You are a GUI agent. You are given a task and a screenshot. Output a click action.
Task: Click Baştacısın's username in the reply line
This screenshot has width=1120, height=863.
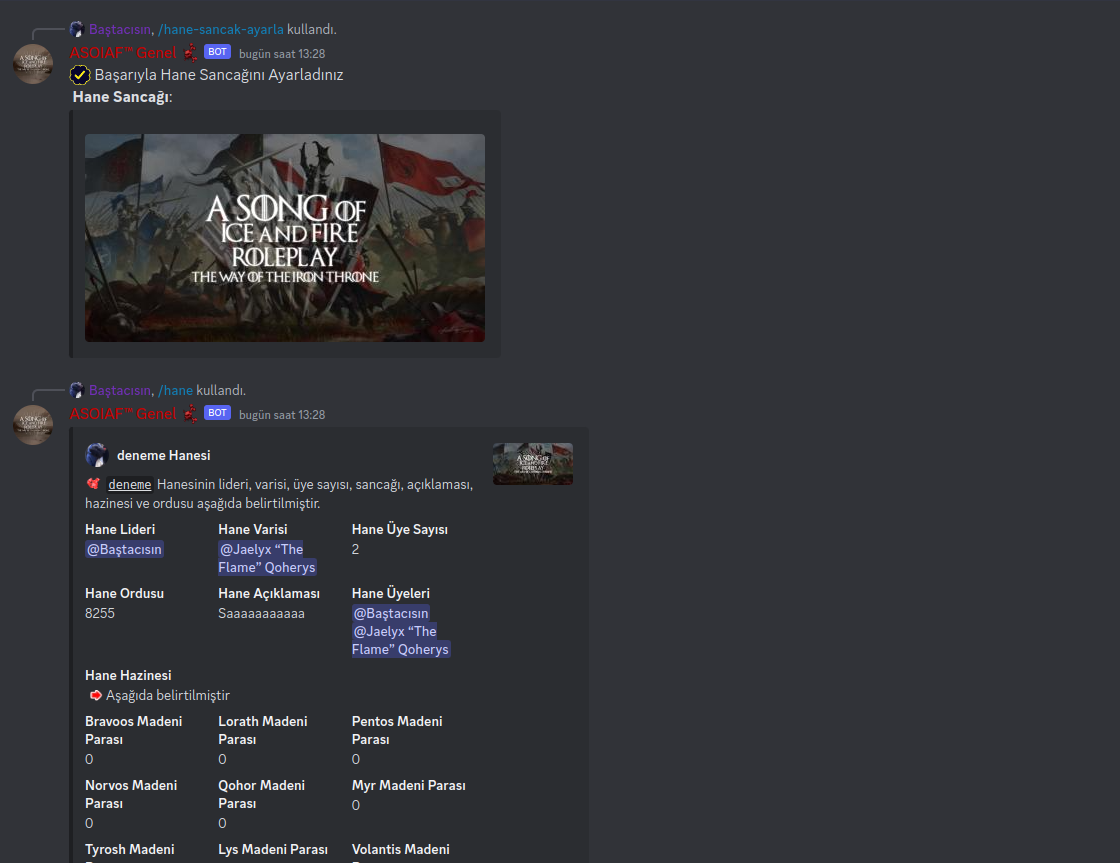pyautogui.click(x=120, y=28)
